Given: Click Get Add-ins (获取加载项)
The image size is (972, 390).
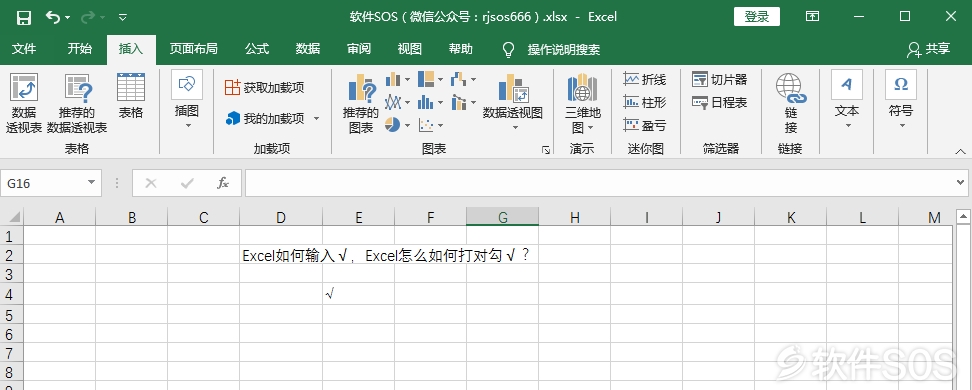Looking at the screenshot, I should [265, 87].
